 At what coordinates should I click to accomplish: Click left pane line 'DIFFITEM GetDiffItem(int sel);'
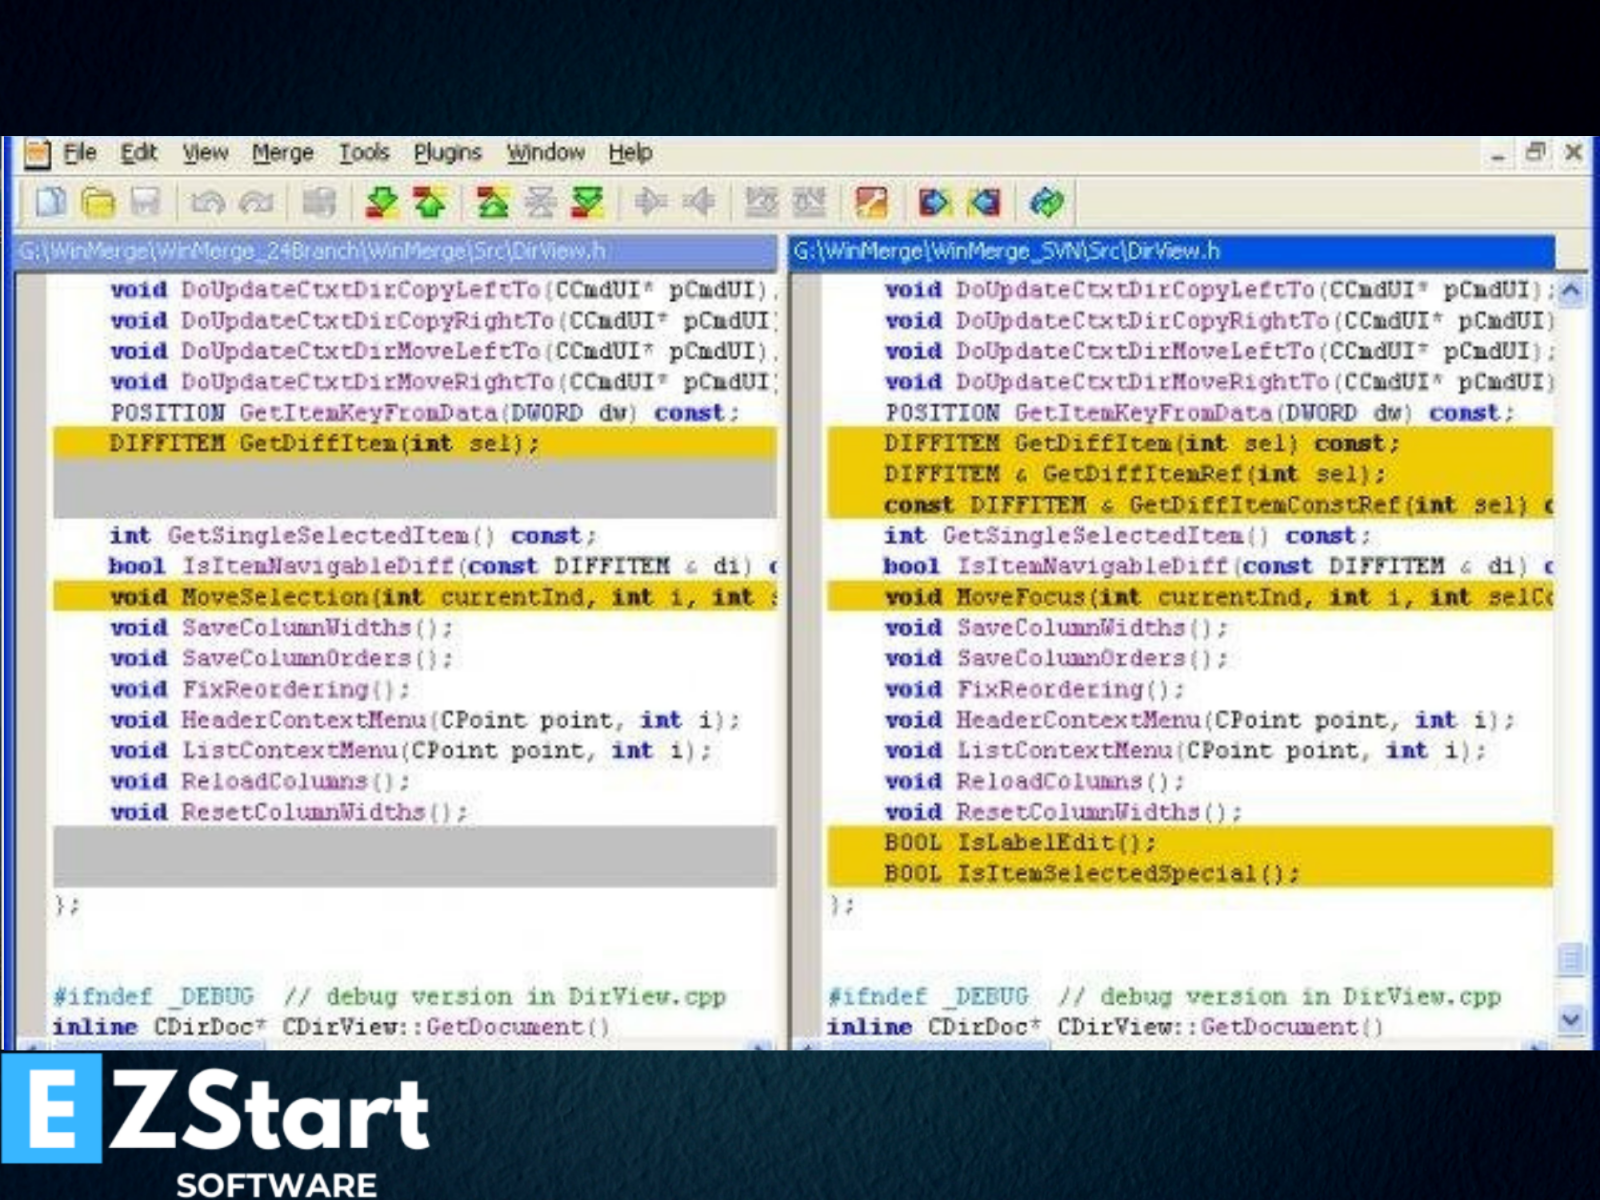[415, 443]
